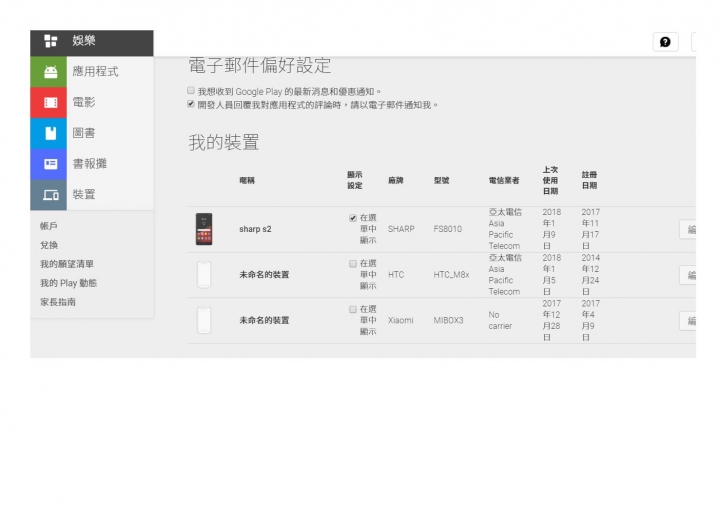Click carrier cell in sharp s2 row
The image size is (720, 509).
505,229
